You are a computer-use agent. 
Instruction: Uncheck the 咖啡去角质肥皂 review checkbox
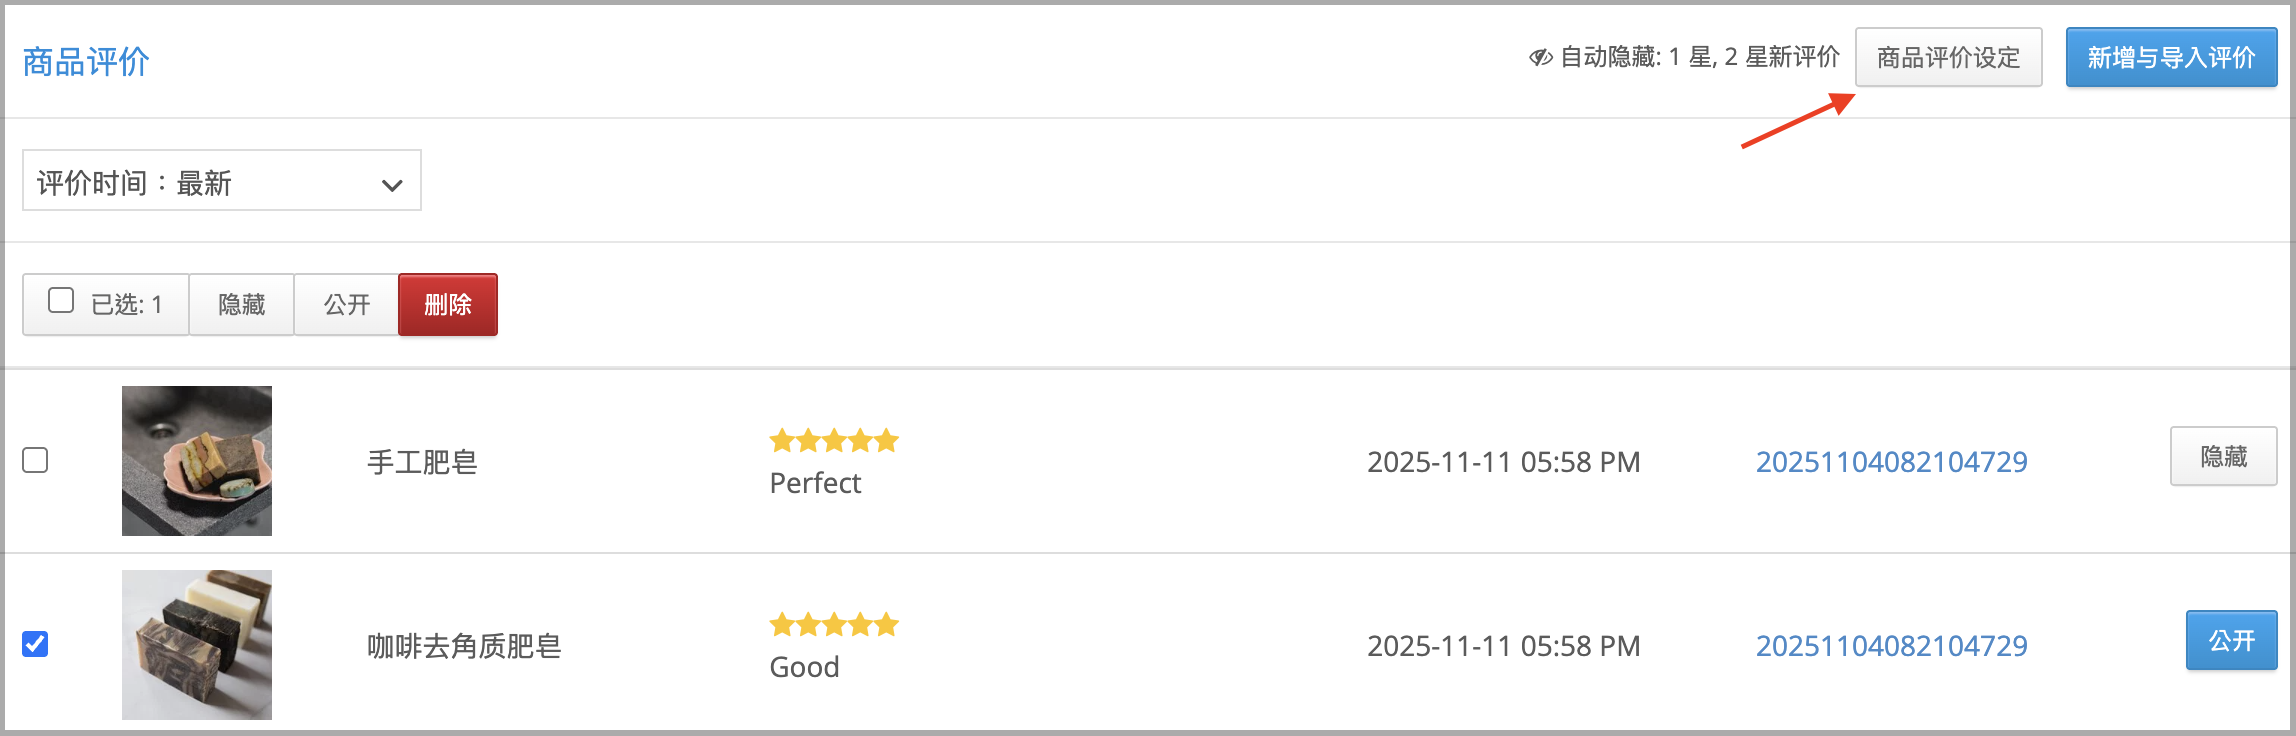(35, 644)
